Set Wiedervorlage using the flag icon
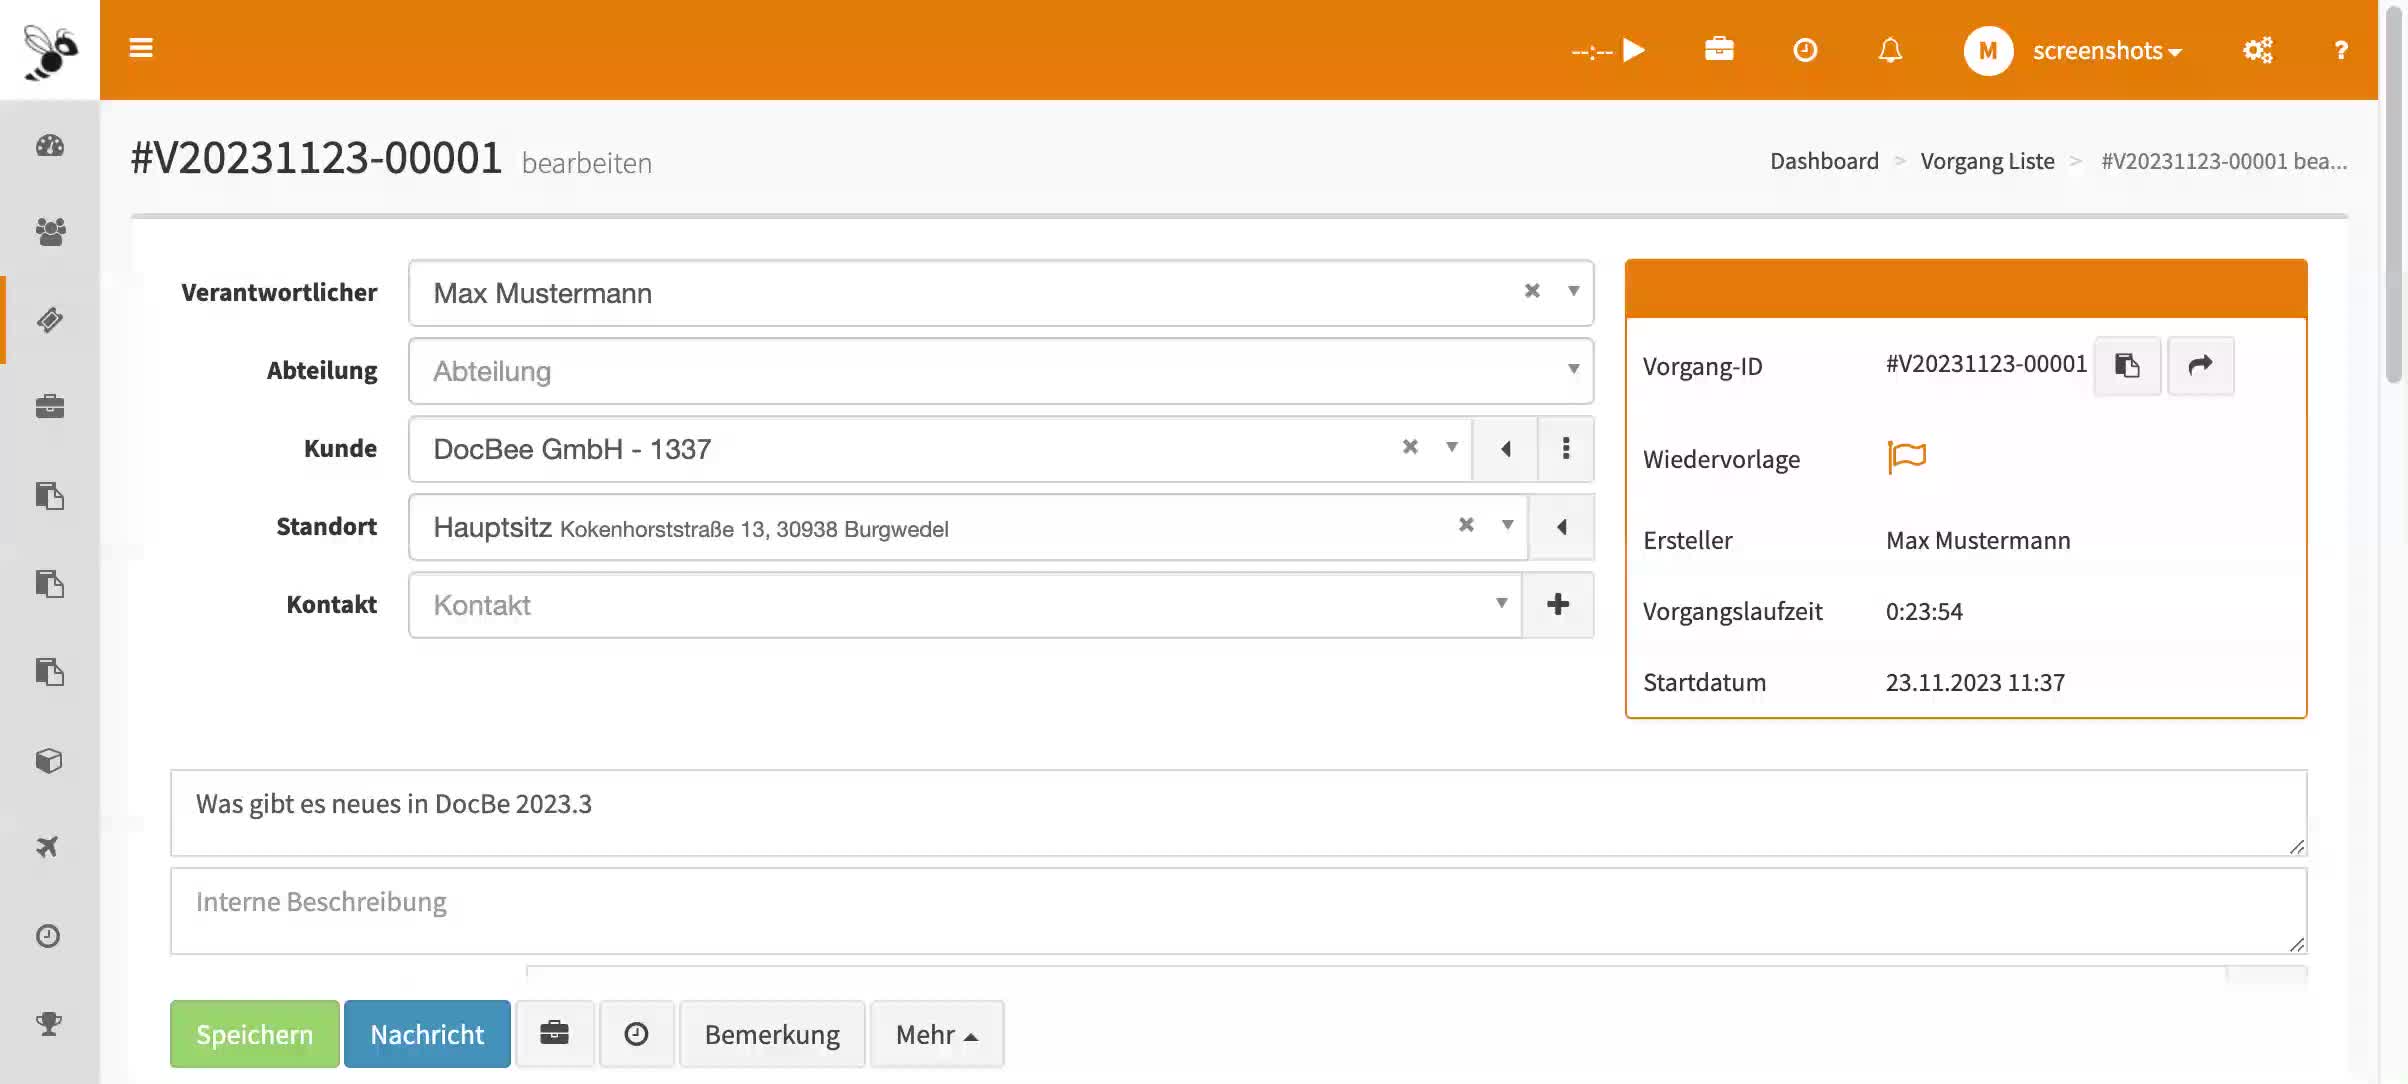 point(1906,457)
